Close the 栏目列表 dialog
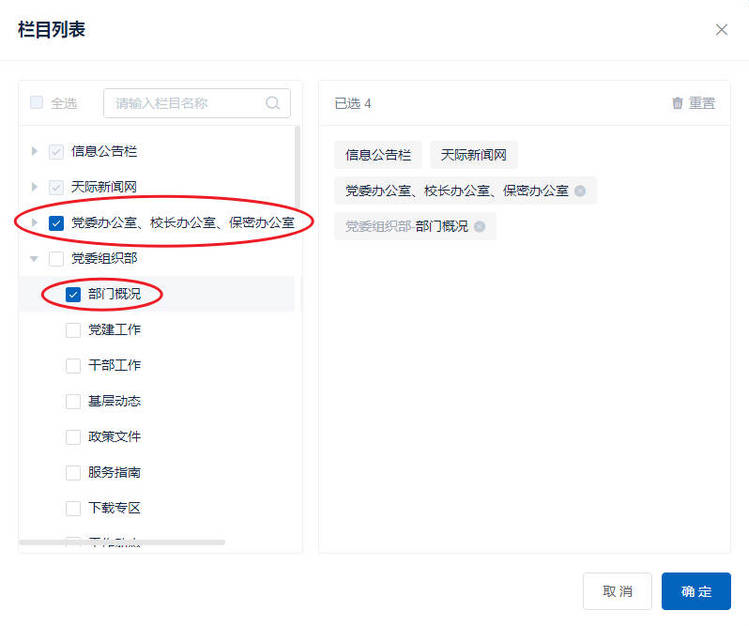Viewport: 749px width, 626px height. 721,30
